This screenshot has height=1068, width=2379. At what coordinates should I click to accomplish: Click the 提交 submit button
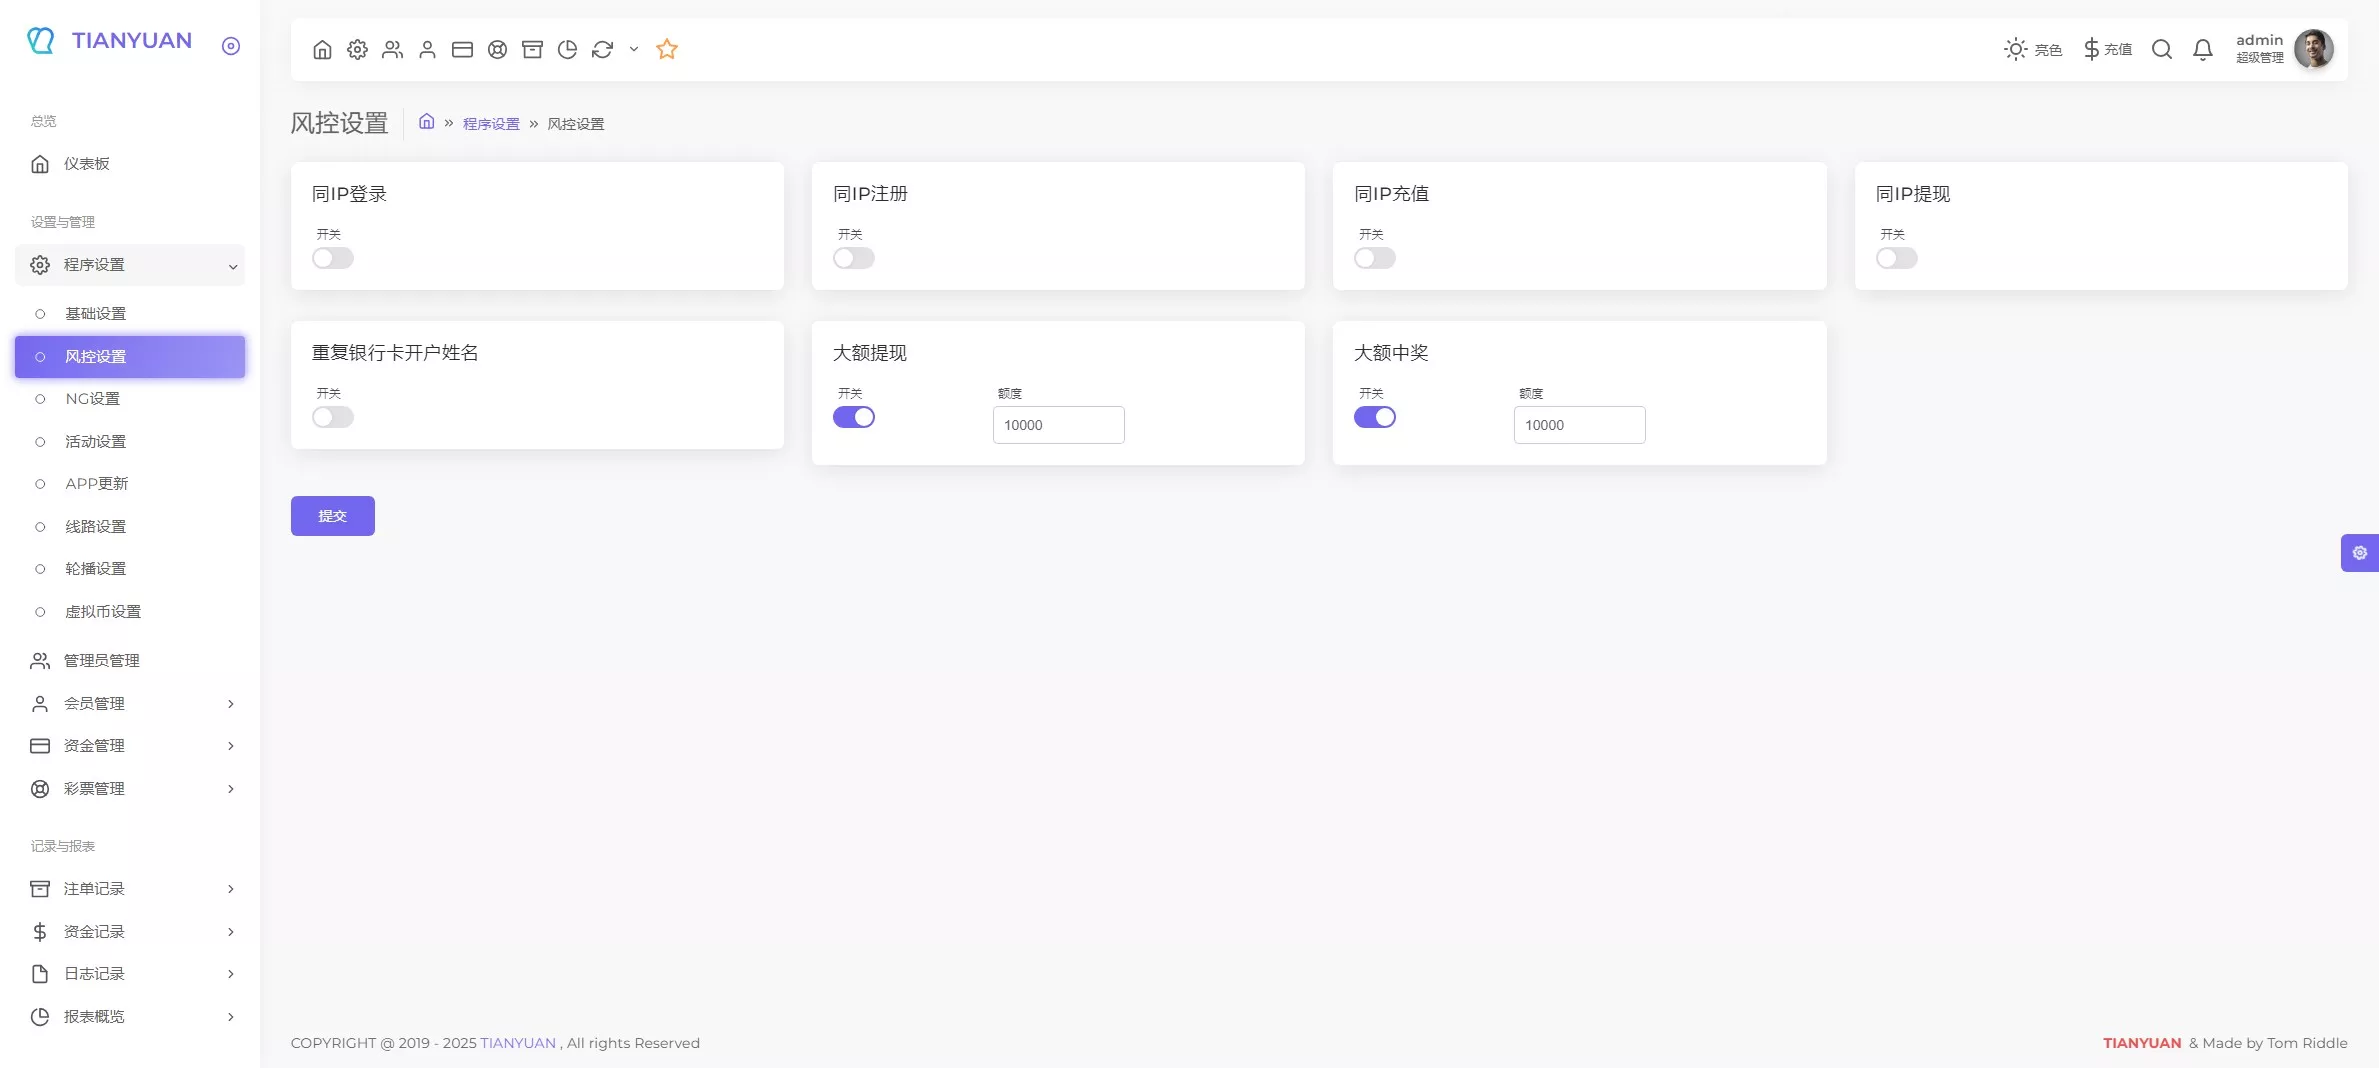point(332,516)
